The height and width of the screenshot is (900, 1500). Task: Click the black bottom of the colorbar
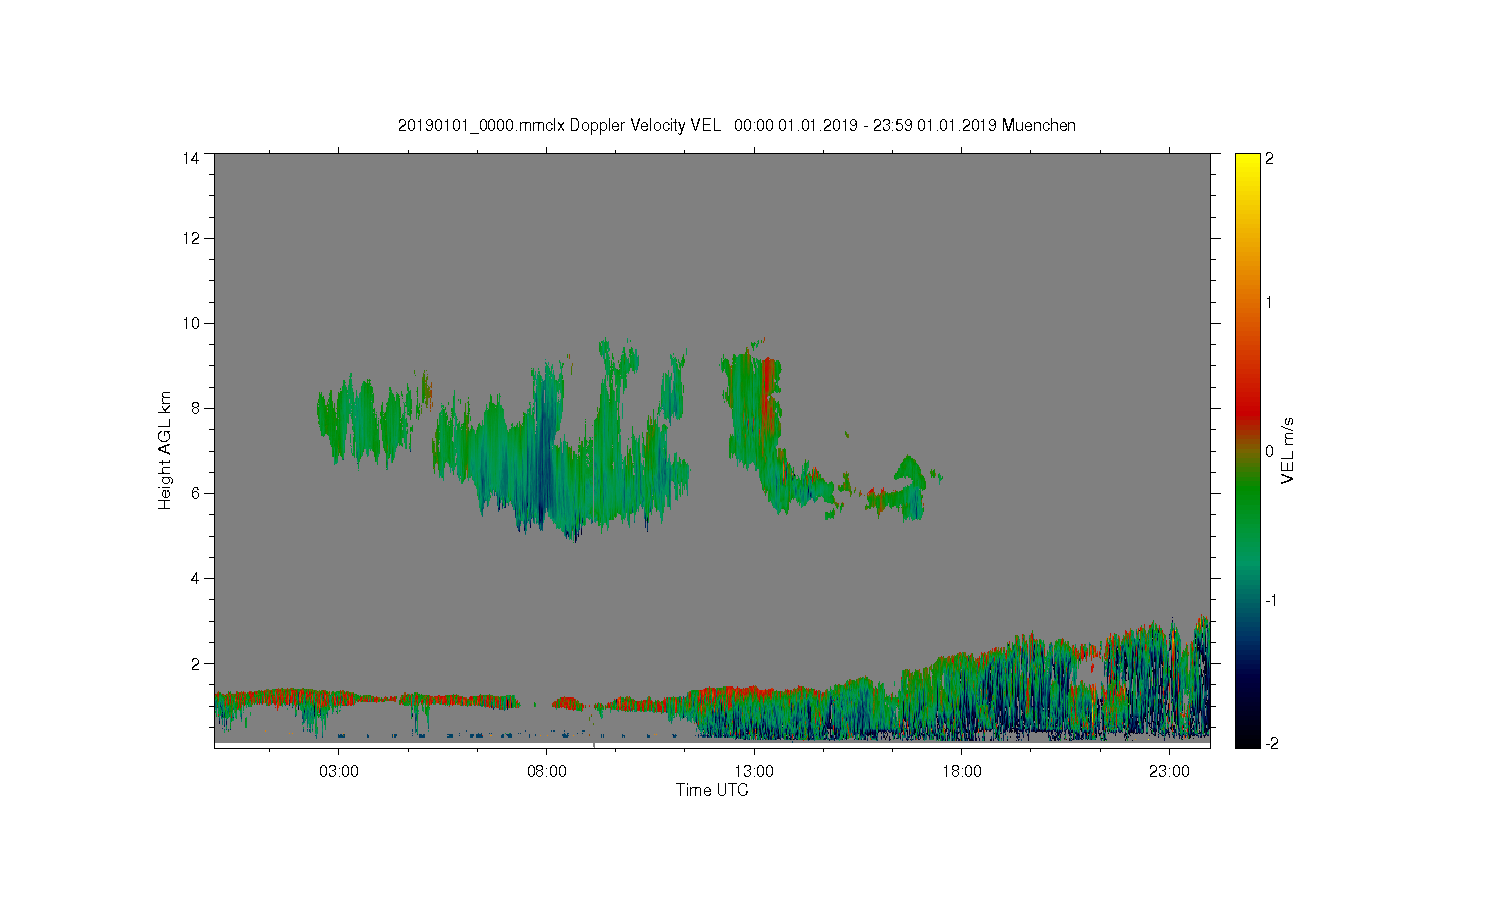[x=1246, y=738]
